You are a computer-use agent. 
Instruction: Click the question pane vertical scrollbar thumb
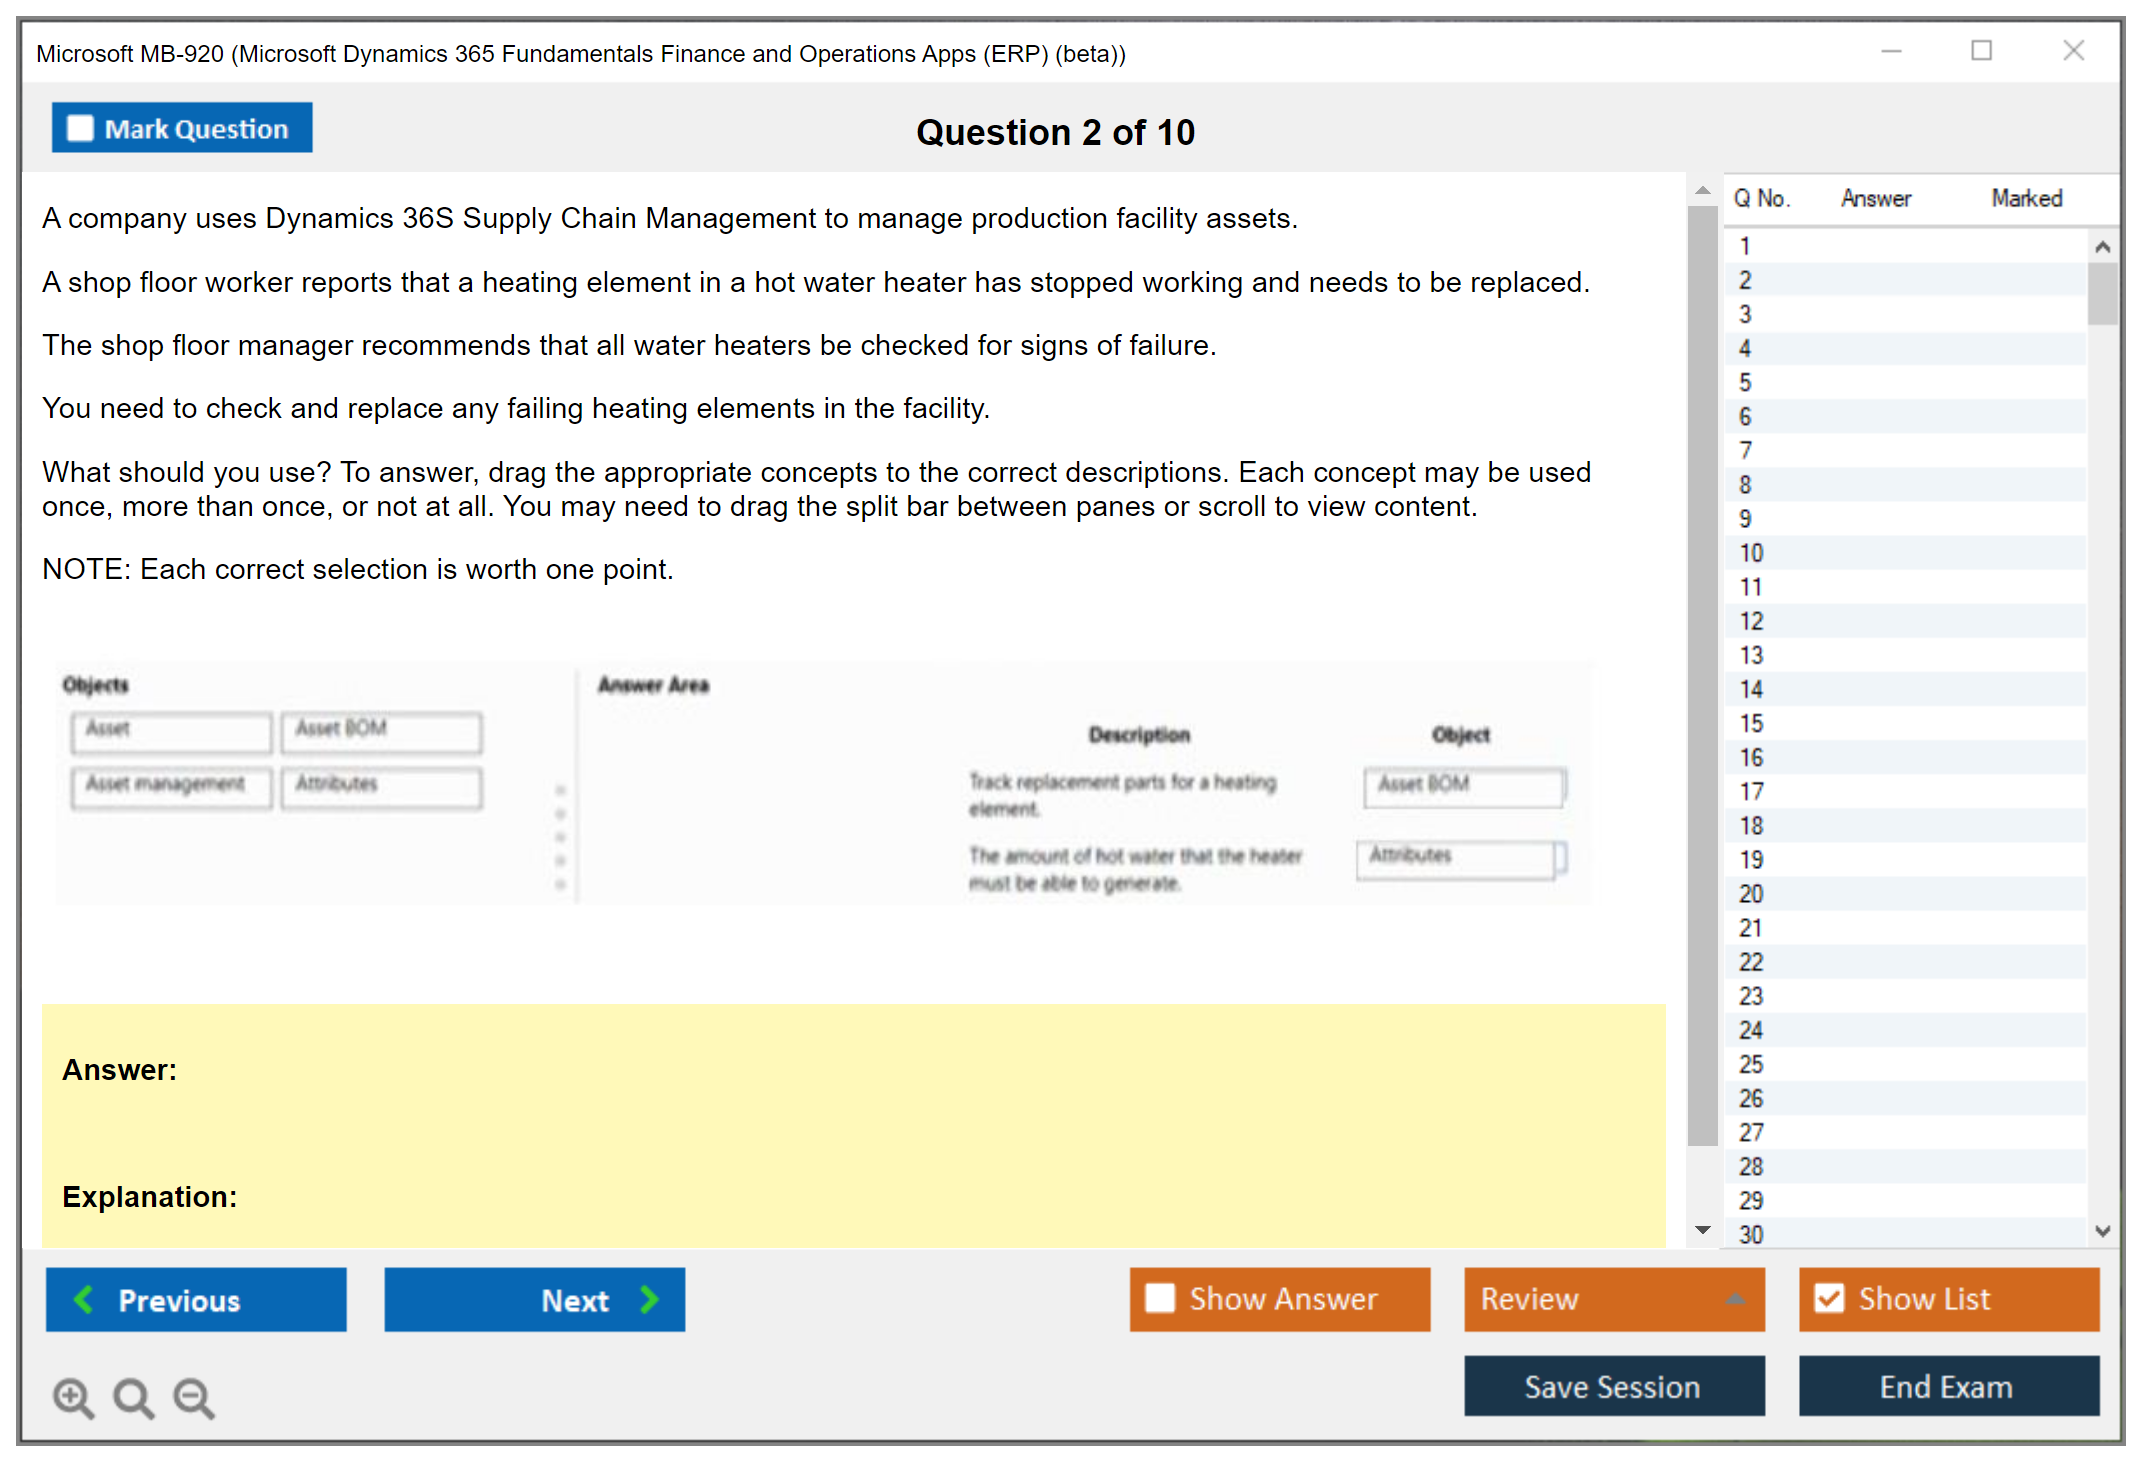pyautogui.click(x=1702, y=675)
